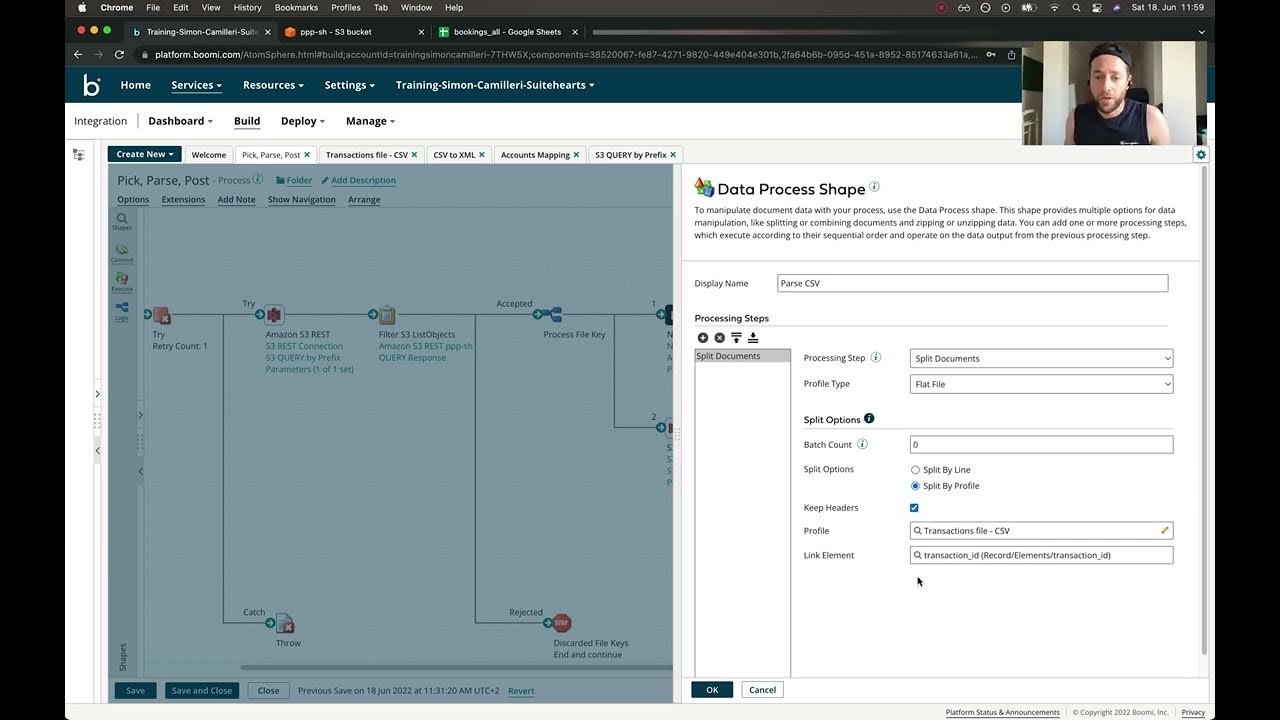Open the component explorer tree icon
Image resolution: width=1280 pixels, height=720 pixels.
point(79,155)
